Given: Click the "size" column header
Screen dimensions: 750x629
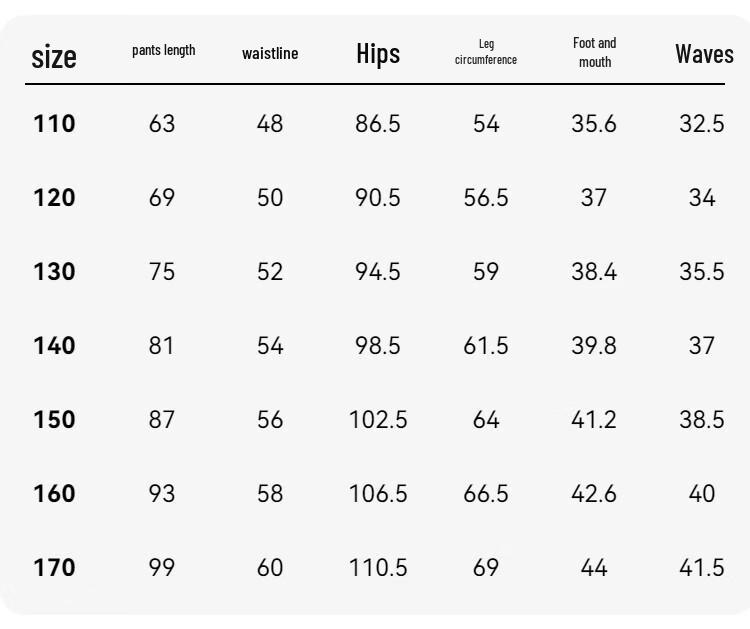Looking at the screenshot, I should [54, 56].
